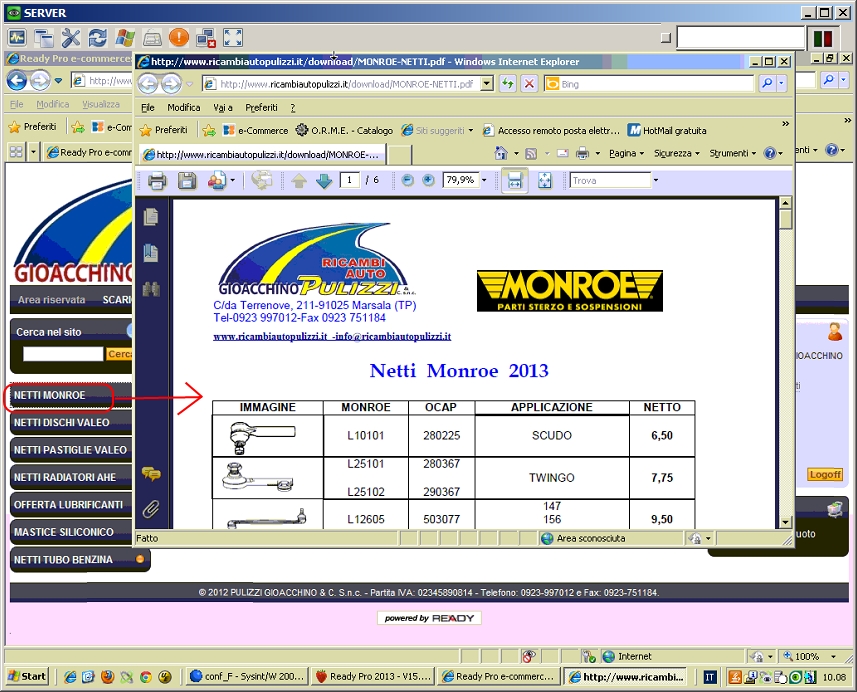Print the PDF using the printer icon

click(x=157, y=180)
